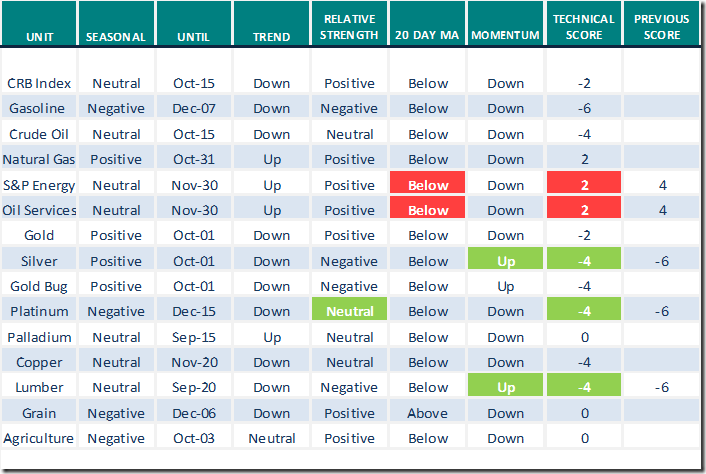Click the Sep-15 date for Palladium

coord(193,337)
